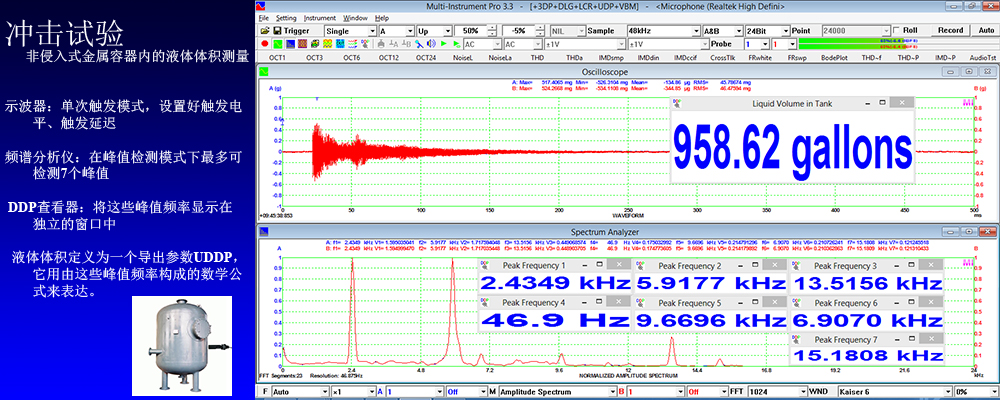Click the lower green input level meter
The image size is (1000, 400).
896,47
